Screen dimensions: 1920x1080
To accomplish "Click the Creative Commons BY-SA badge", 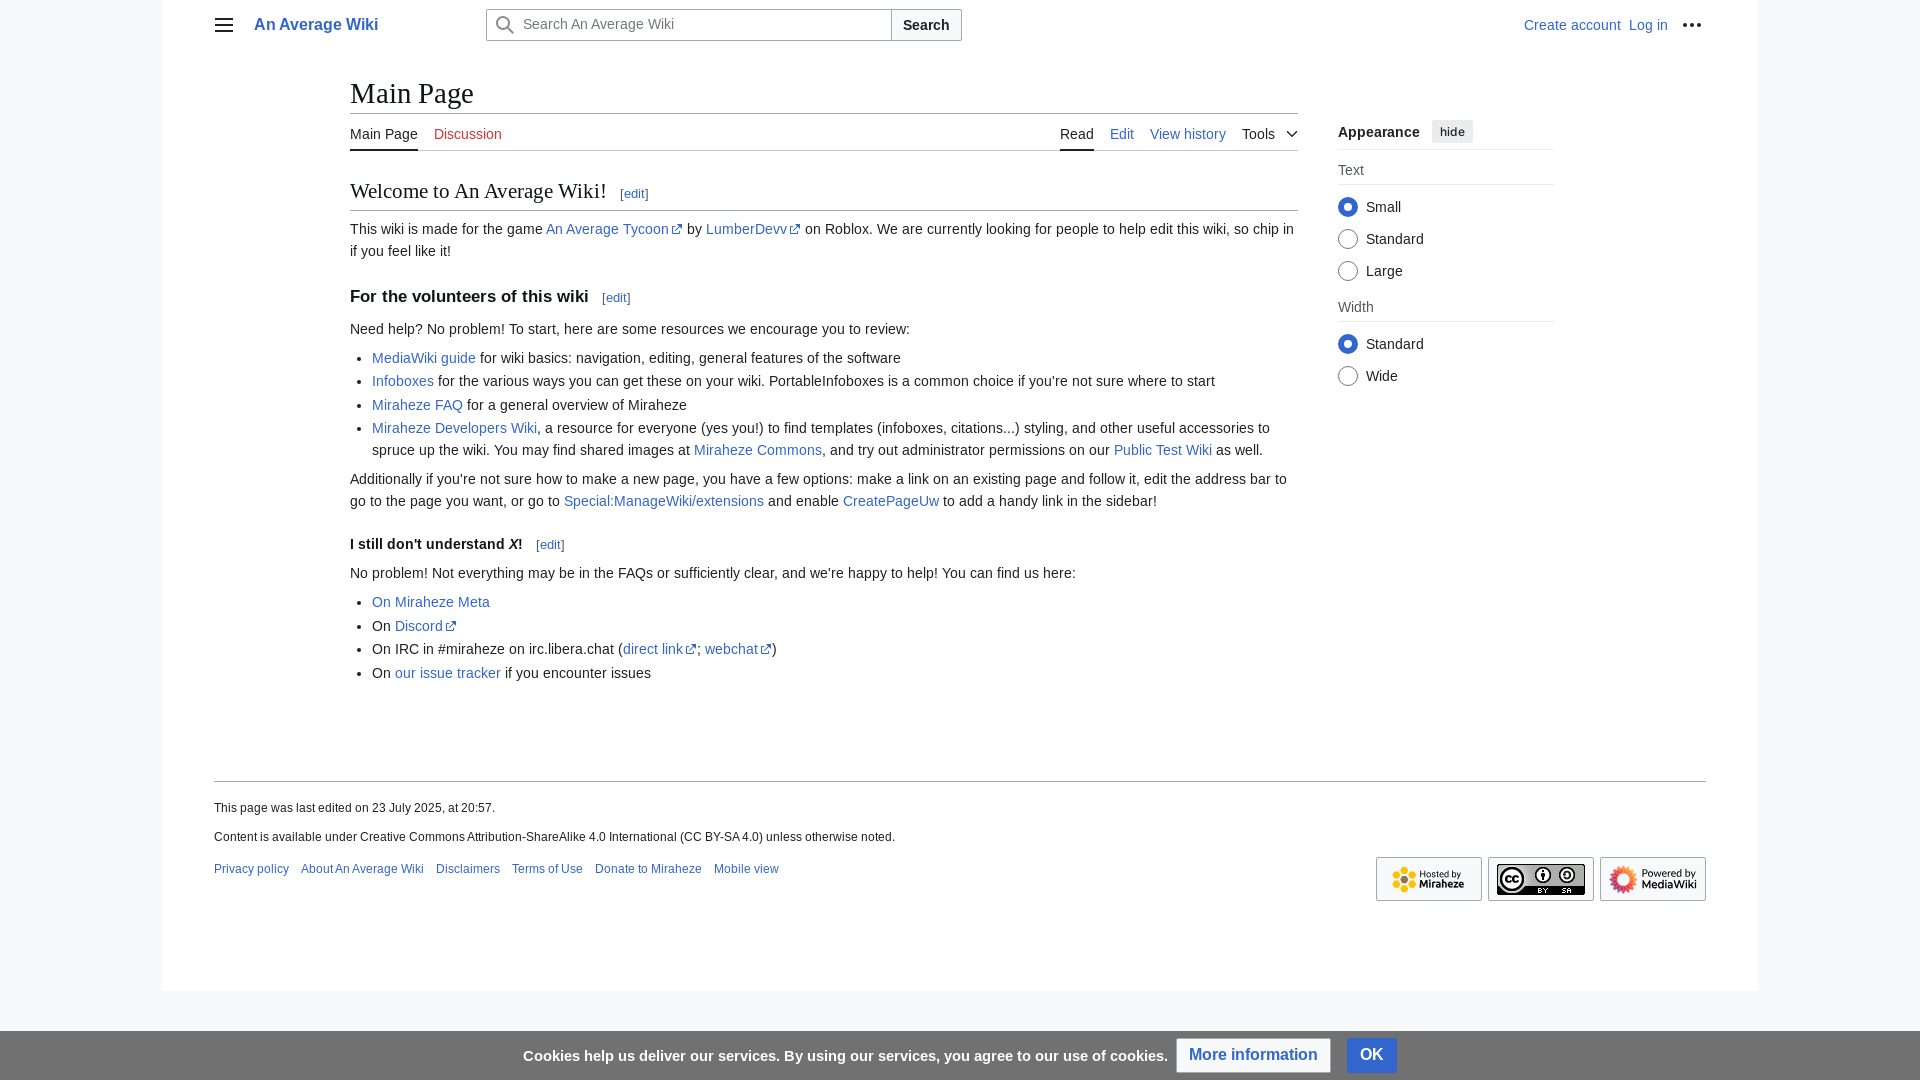I will pos(1541,879).
